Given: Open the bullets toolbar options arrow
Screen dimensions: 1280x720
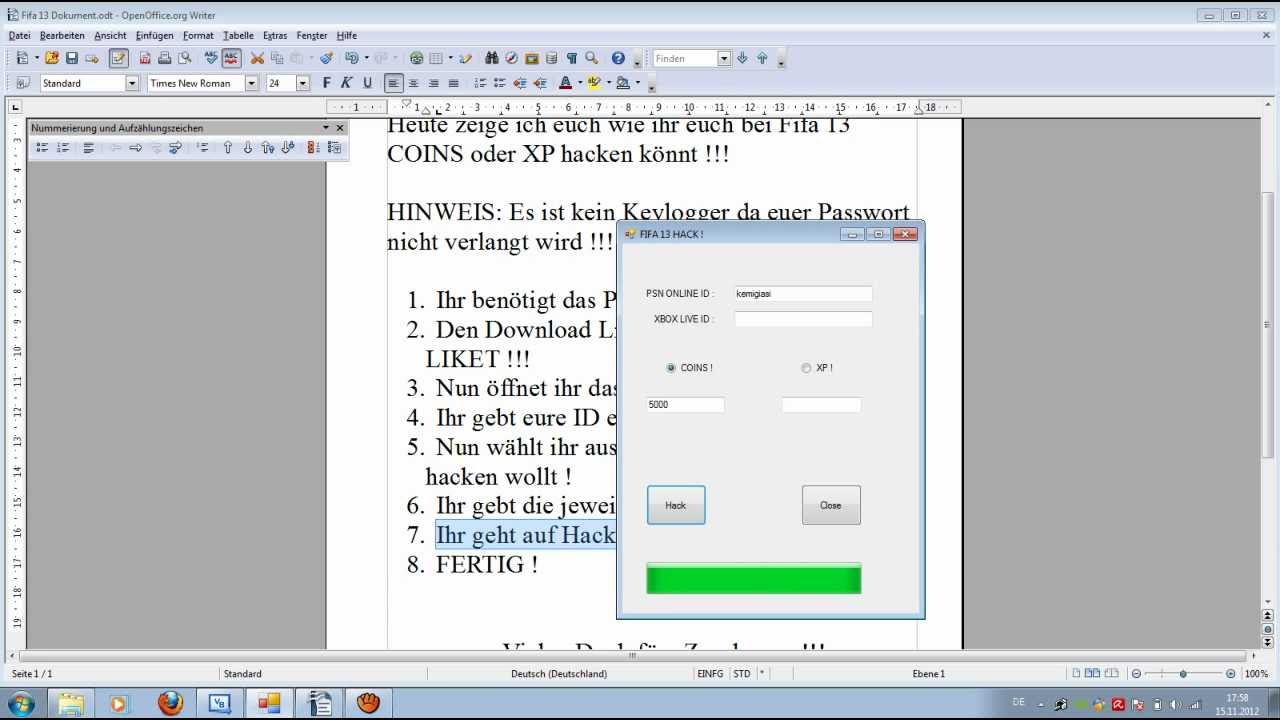Looking at the screenshot, I should [x=326, y=128].
